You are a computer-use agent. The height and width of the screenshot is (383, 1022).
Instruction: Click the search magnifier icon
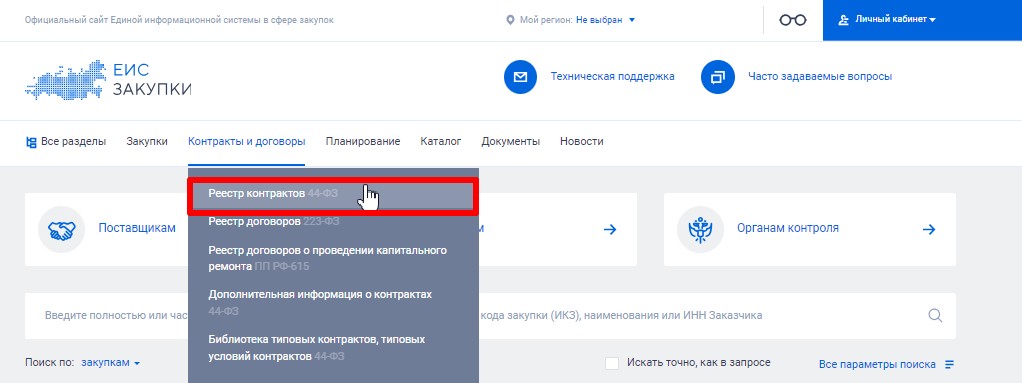pos(935,316)
